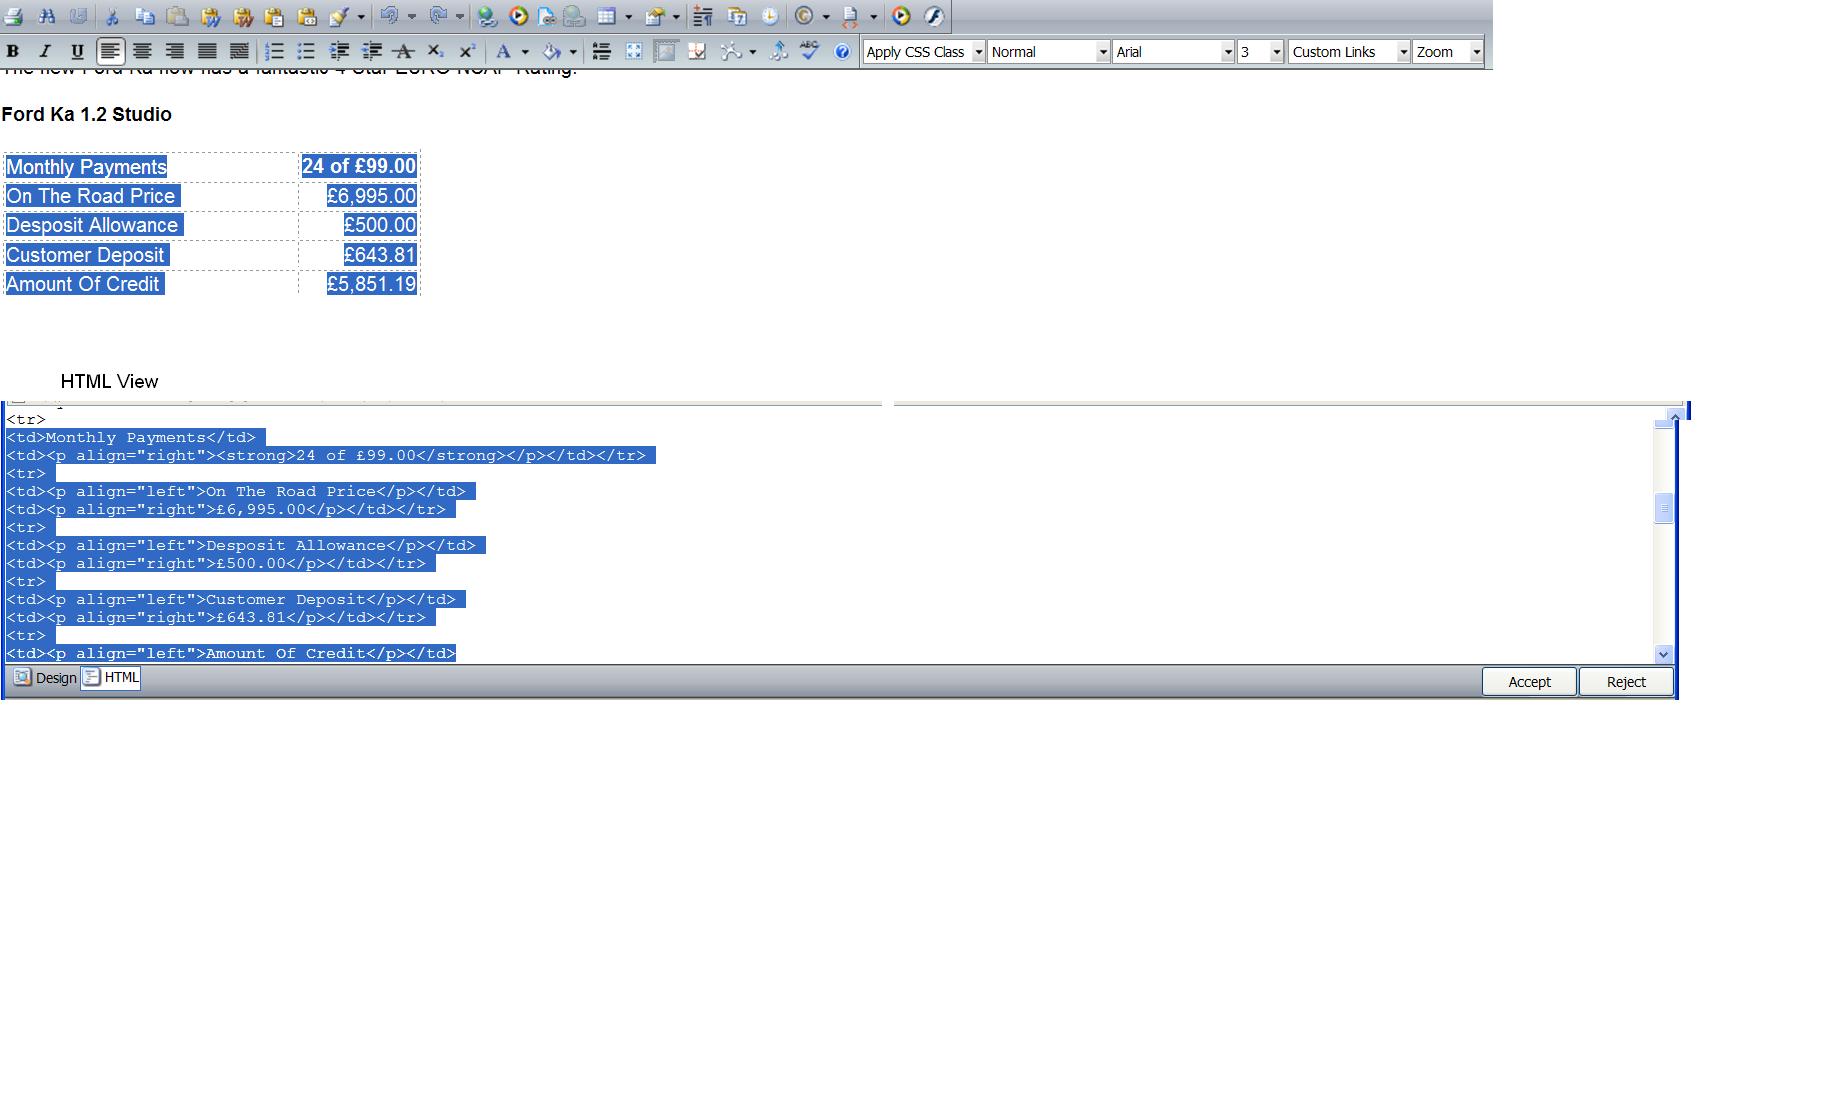Viewport: 1836px width, 1113px height.
Task: Switch to the Design tab
Action: coord(45,678)
